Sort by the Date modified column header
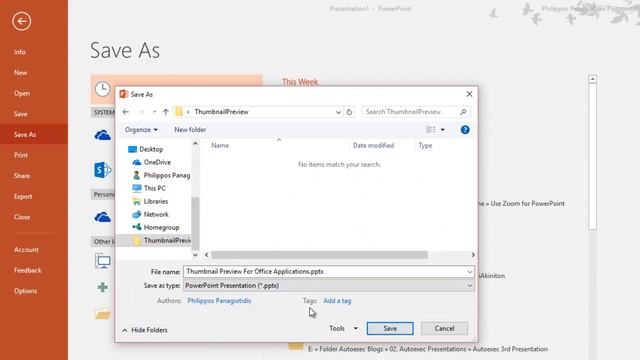Screen dimensions: 640x360 tap(373, 146)
